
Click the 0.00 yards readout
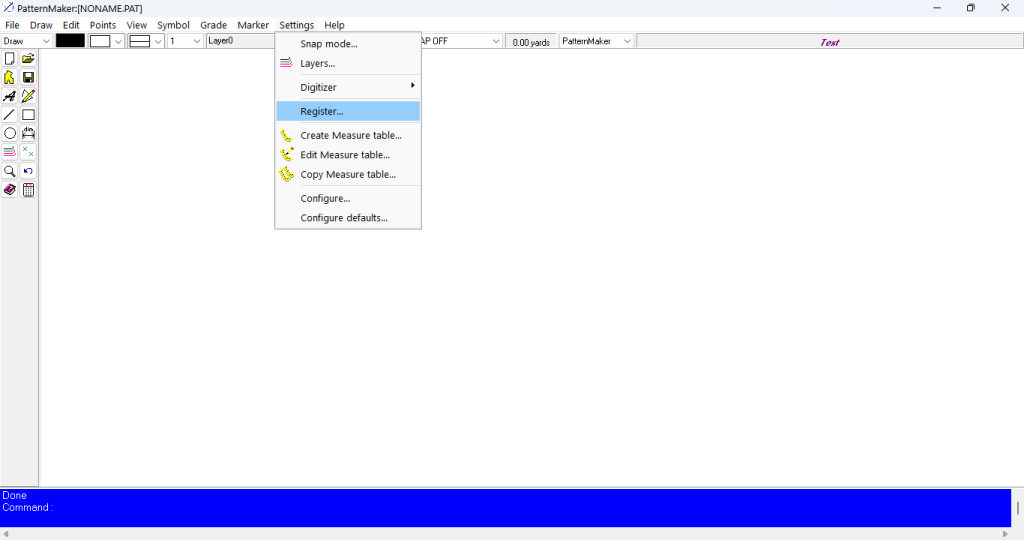531,42
